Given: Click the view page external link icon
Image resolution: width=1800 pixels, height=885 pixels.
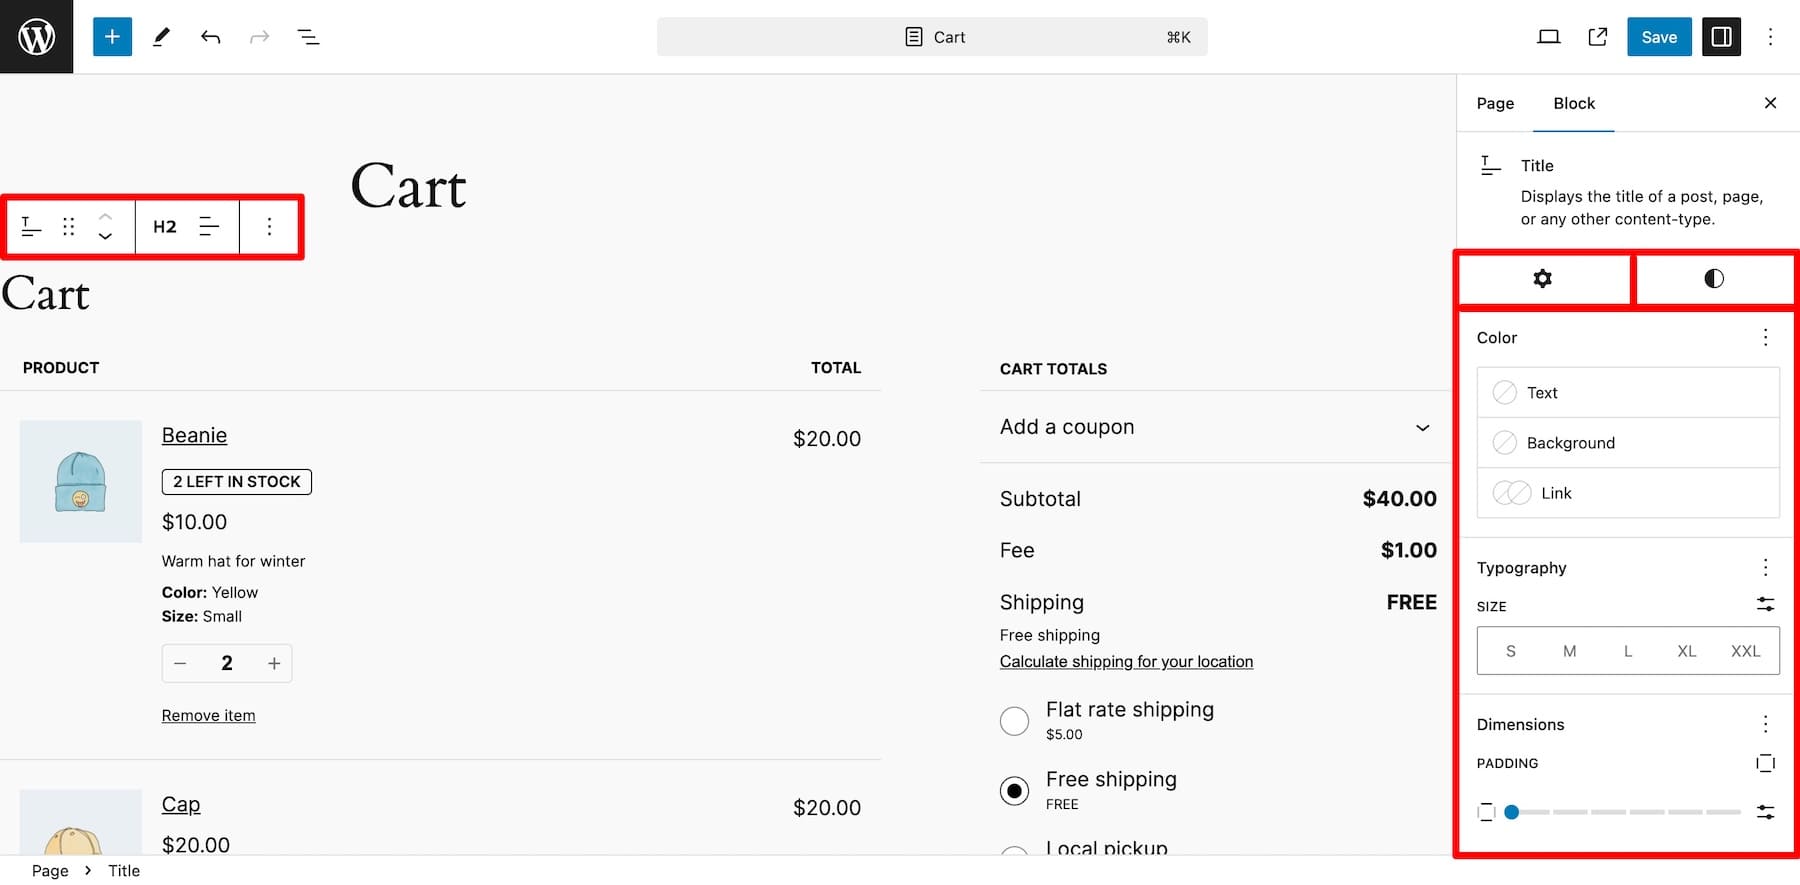Looking at the screenshot, I should pos(1597,37).
